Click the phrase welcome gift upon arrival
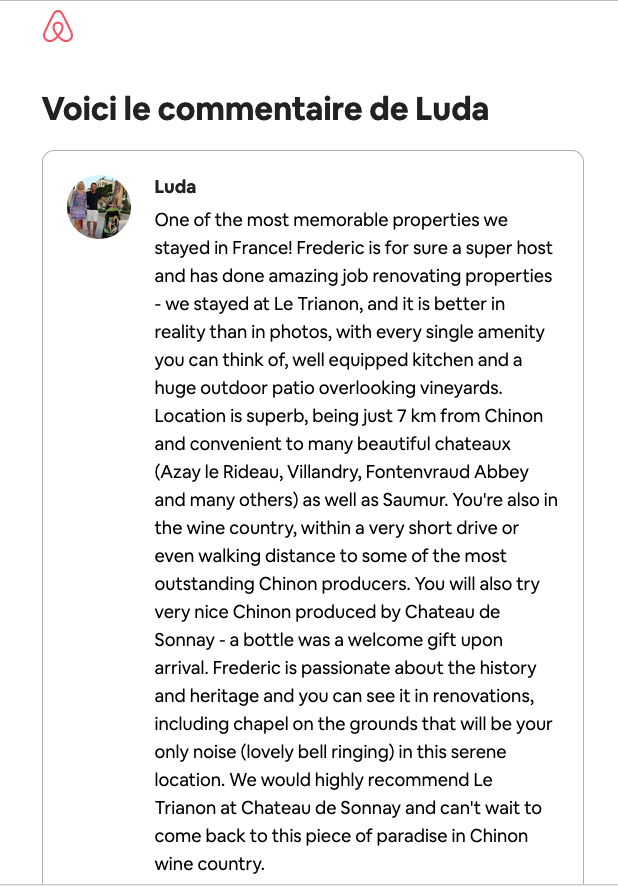618x886 pixels. [425, 640]
